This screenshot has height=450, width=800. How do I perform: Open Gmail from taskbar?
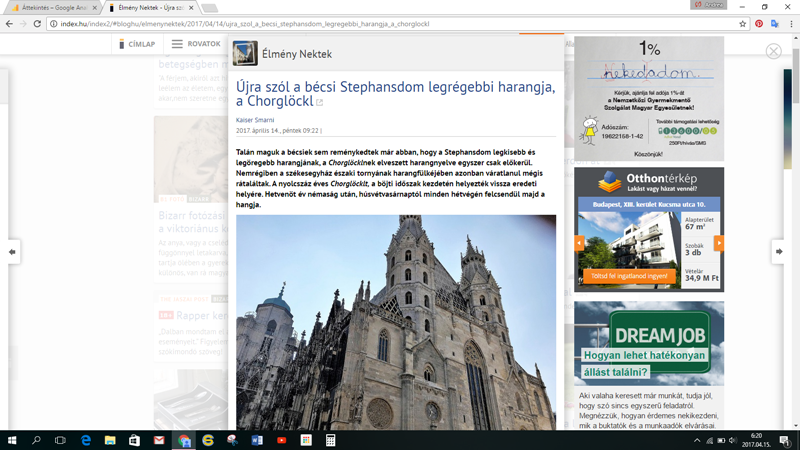(159, 440)
